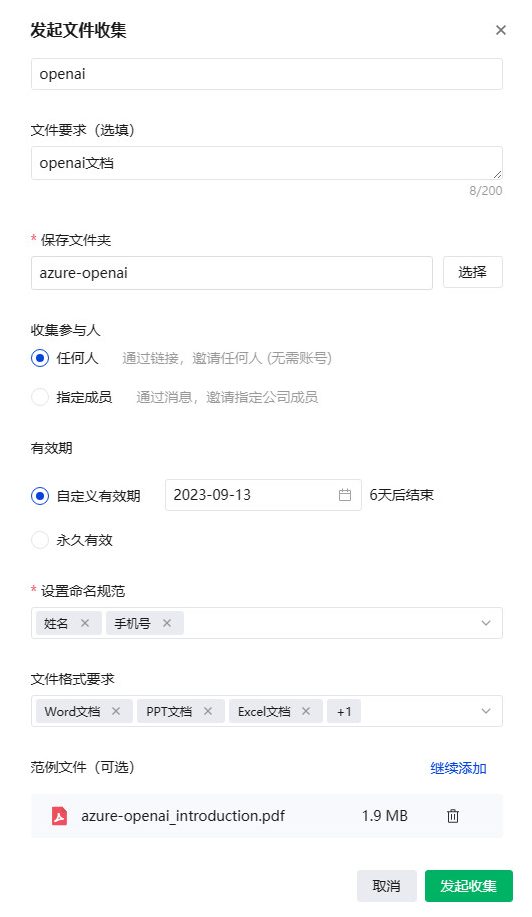532x917 pixels.
Task: Remove the PPT文档 format tag
Action: [x=208, y=711]
